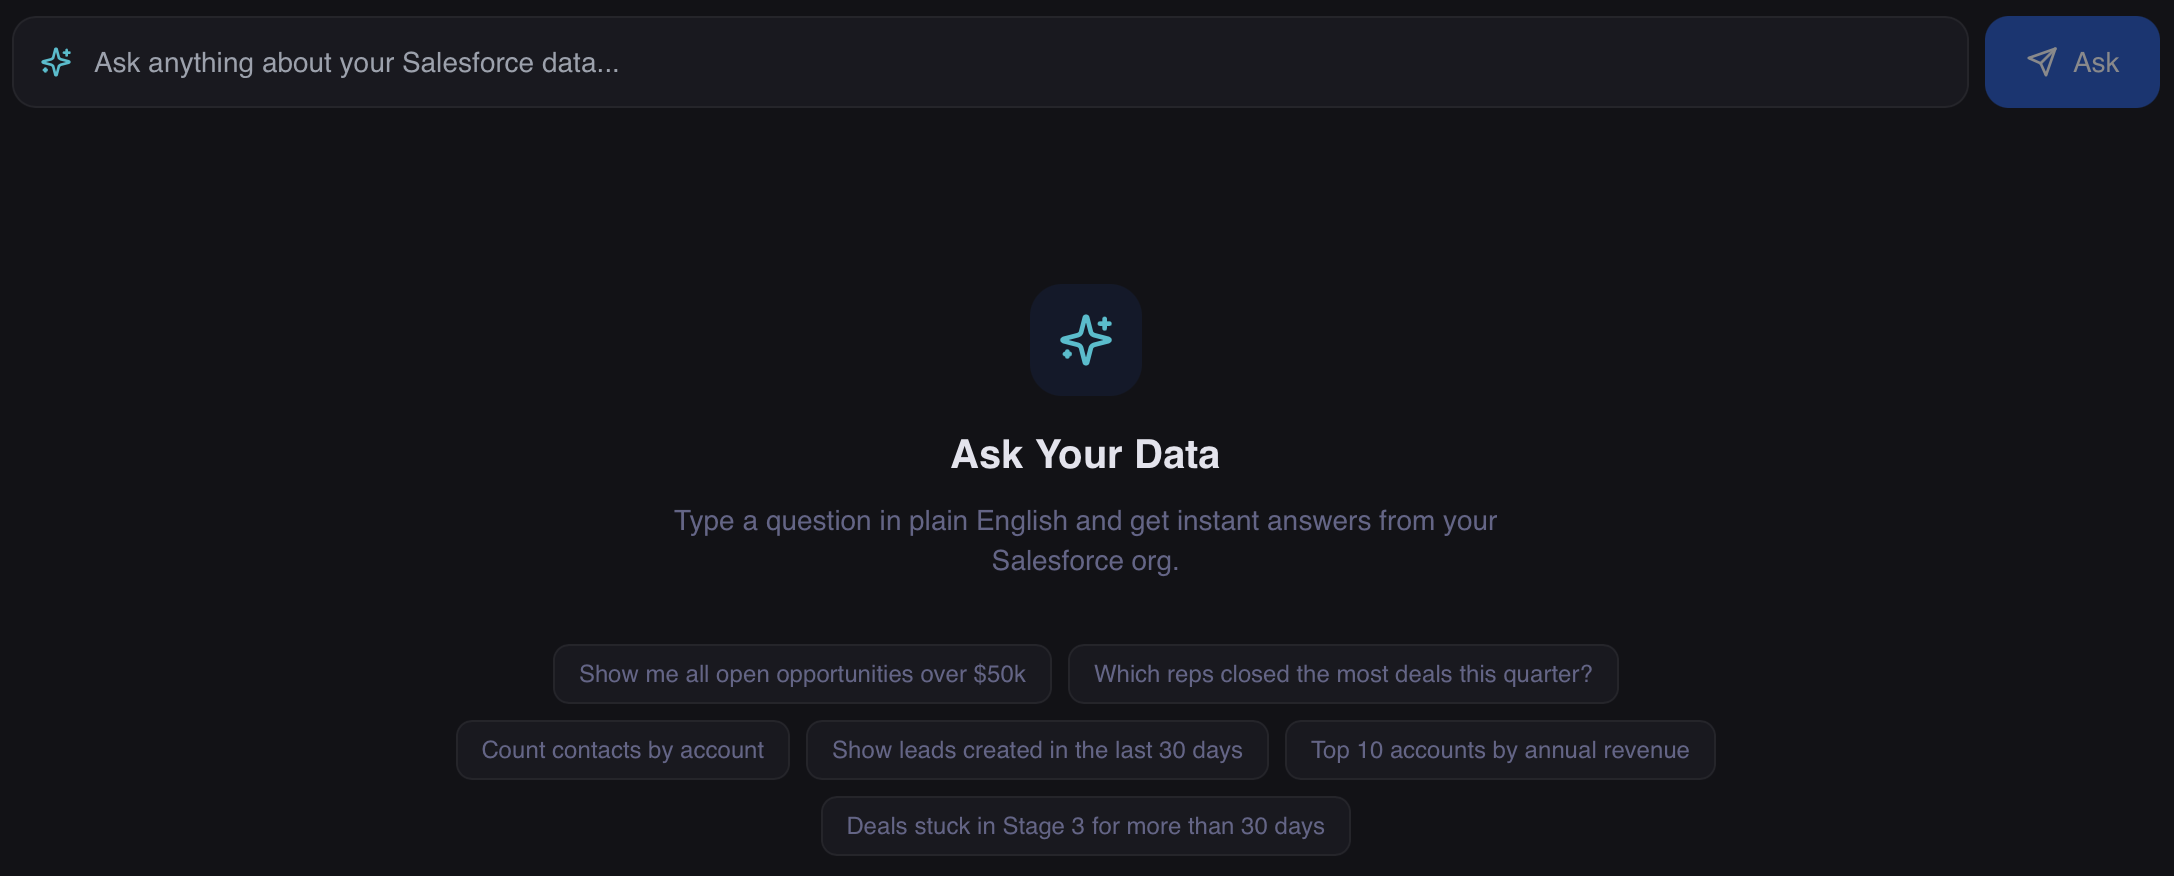The image size is (2174, 876).
Task: Select 'Show leads created in the last 30 days'
Action: coord(1037,750)
